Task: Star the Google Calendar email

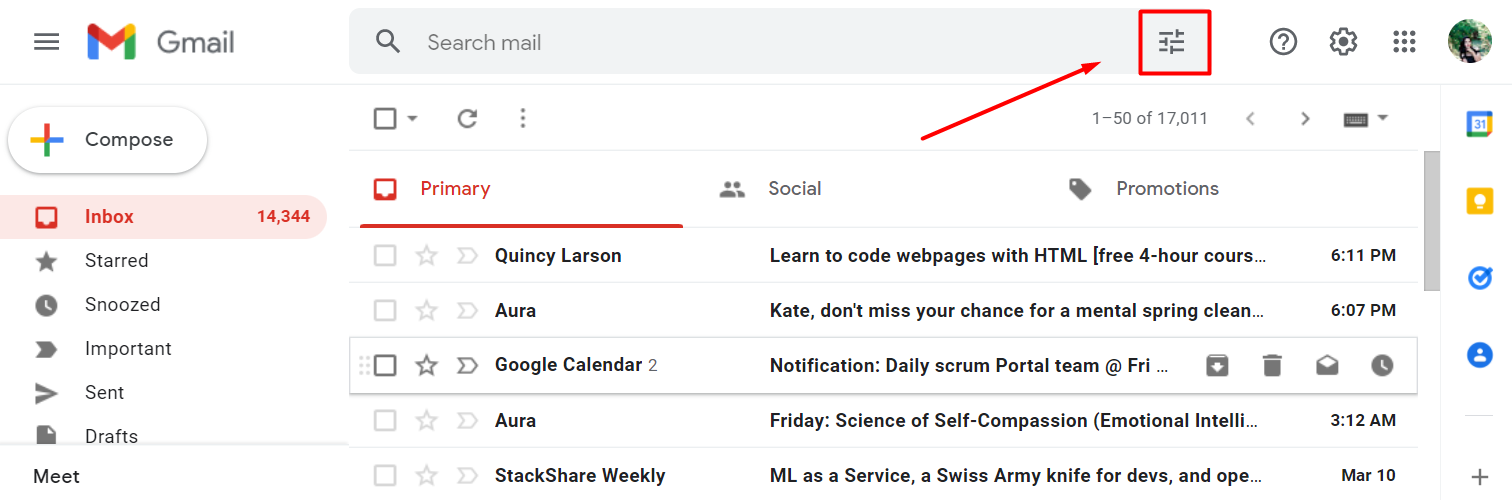Action: point(427,366)
